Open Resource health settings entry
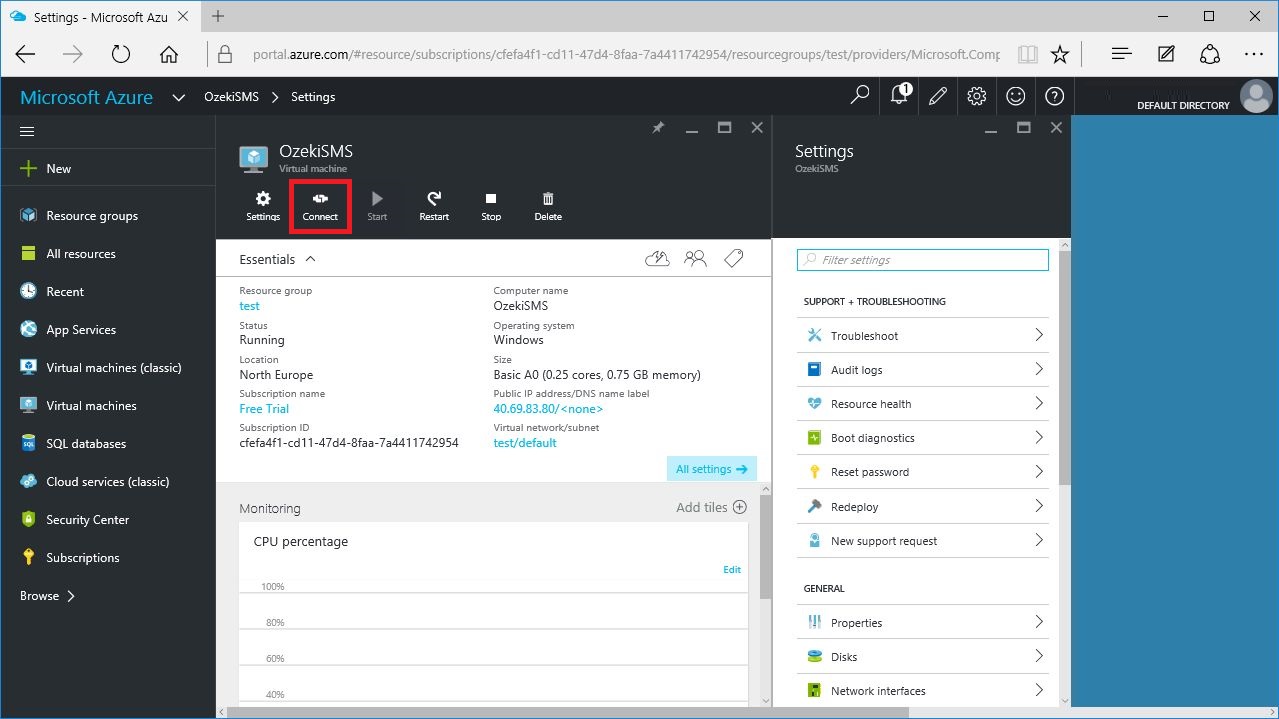 point(922,404)
